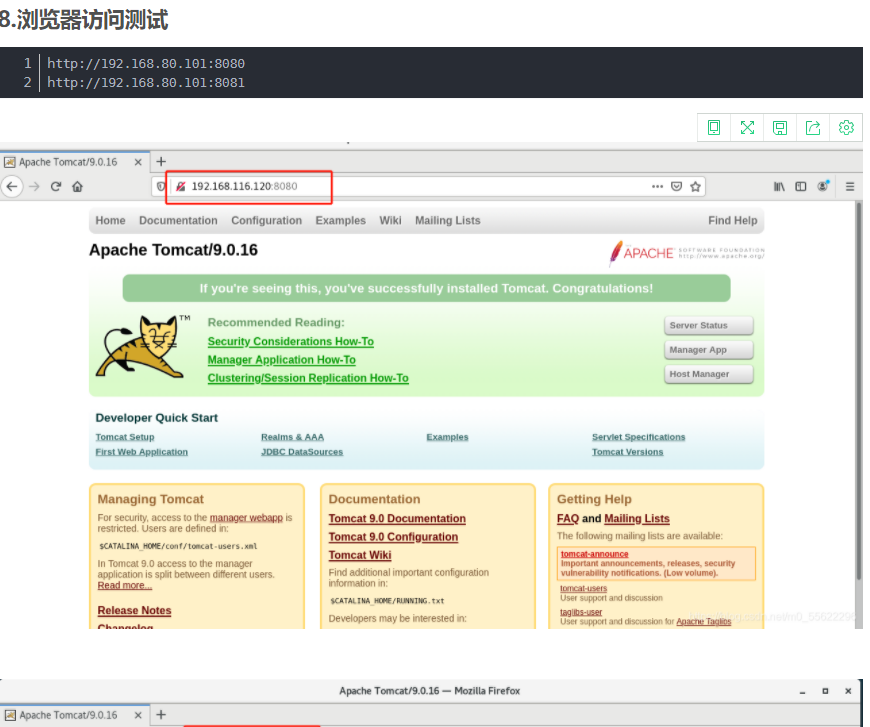Open the Realms & AAA link

pos(292,437)
